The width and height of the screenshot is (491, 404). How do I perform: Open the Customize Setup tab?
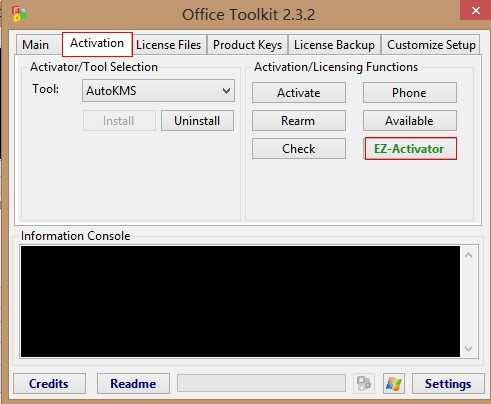tap(431, 45)
